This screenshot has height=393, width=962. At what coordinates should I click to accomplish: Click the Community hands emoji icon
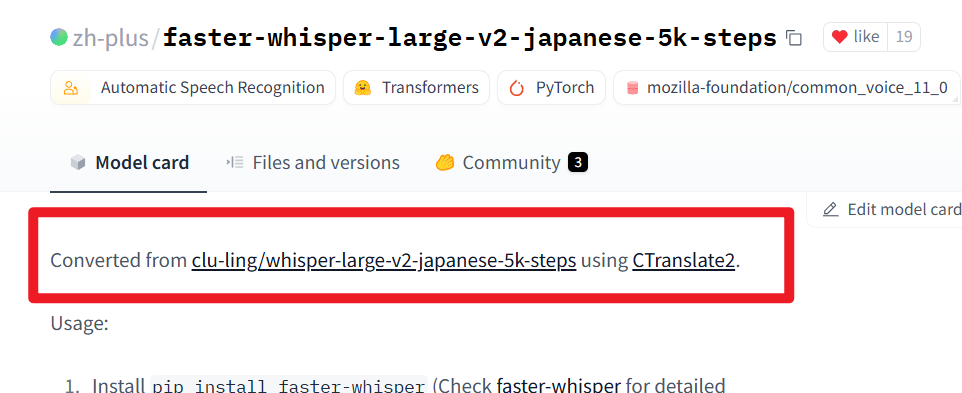tap(444, 162)
